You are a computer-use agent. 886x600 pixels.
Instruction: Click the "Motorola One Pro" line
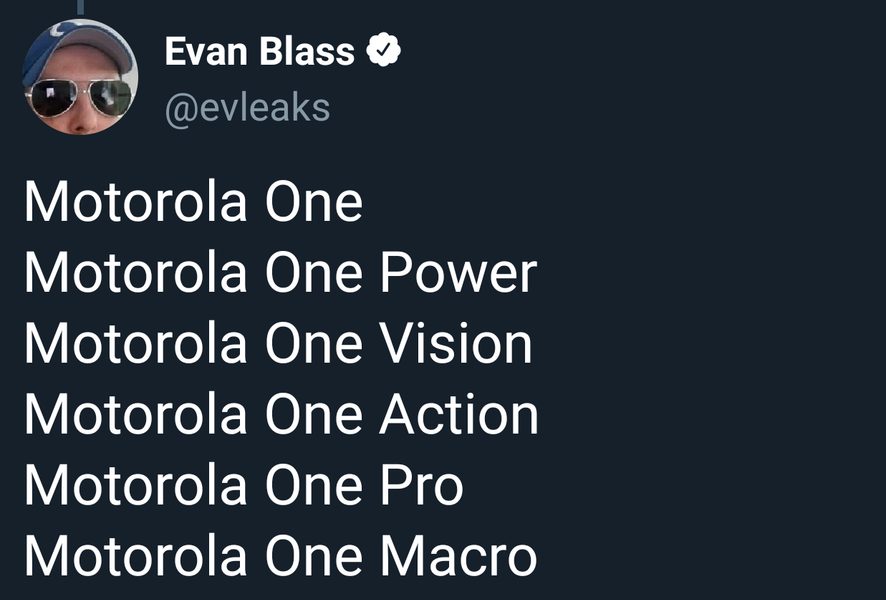tap(243, 485)
